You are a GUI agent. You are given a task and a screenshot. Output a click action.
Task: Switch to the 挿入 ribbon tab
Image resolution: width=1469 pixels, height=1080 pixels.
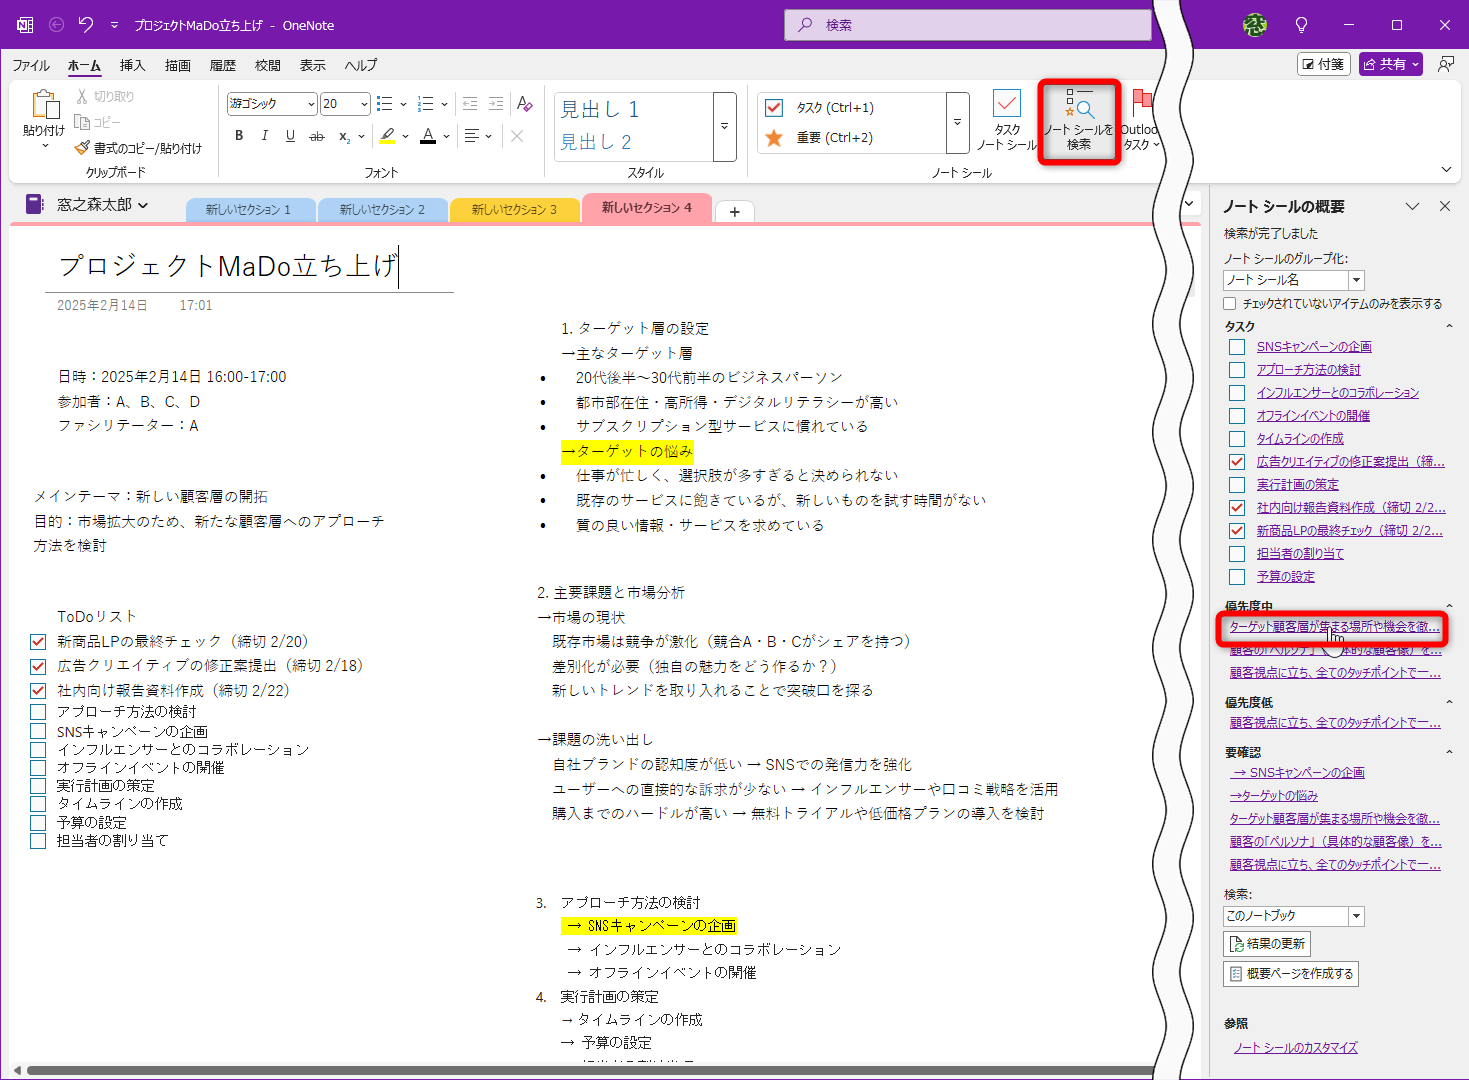pos(133,65)
